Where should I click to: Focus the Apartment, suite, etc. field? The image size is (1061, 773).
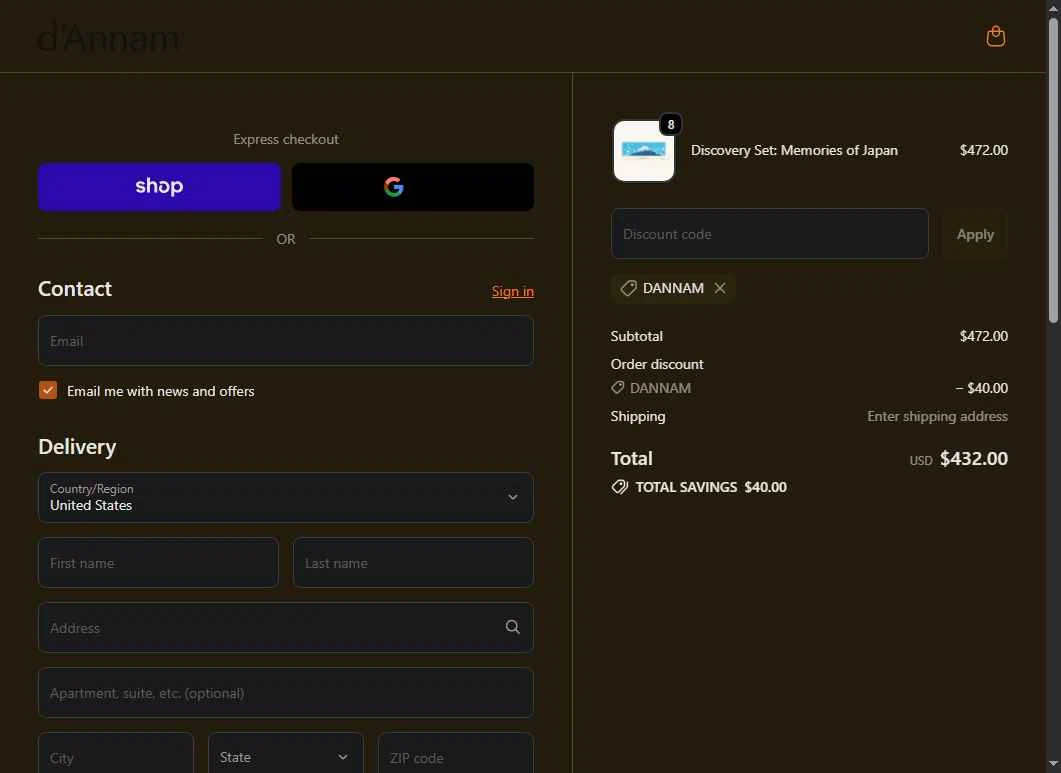[x=286, y=692]
